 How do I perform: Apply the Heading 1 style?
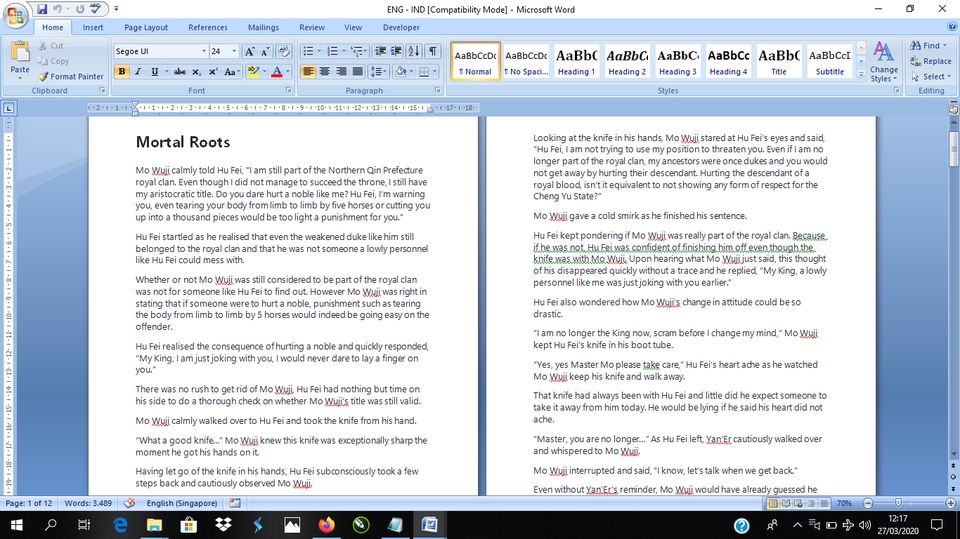click(x=576, y=61)
